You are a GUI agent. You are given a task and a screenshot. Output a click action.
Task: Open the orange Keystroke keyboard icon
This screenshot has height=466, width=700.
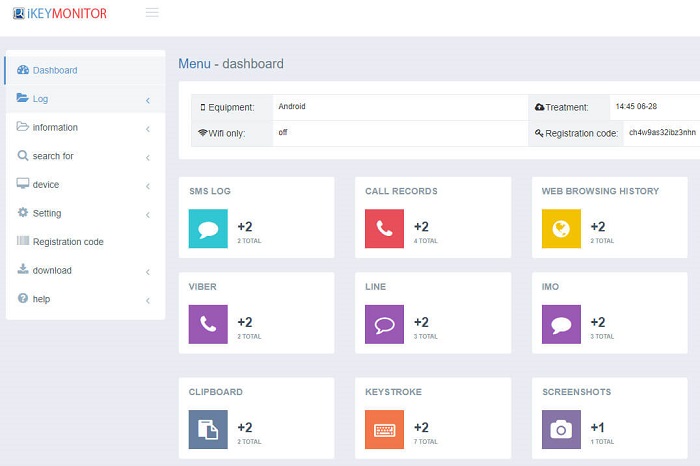pos(384,430)
